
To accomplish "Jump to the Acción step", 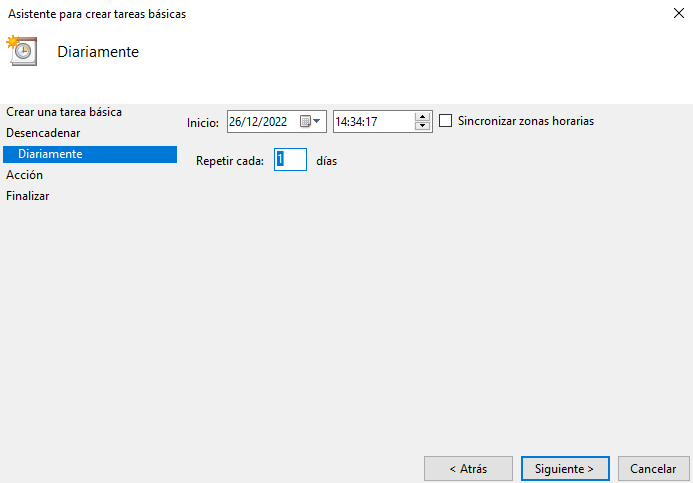I will pyautogui.click(x=25, y=175).
